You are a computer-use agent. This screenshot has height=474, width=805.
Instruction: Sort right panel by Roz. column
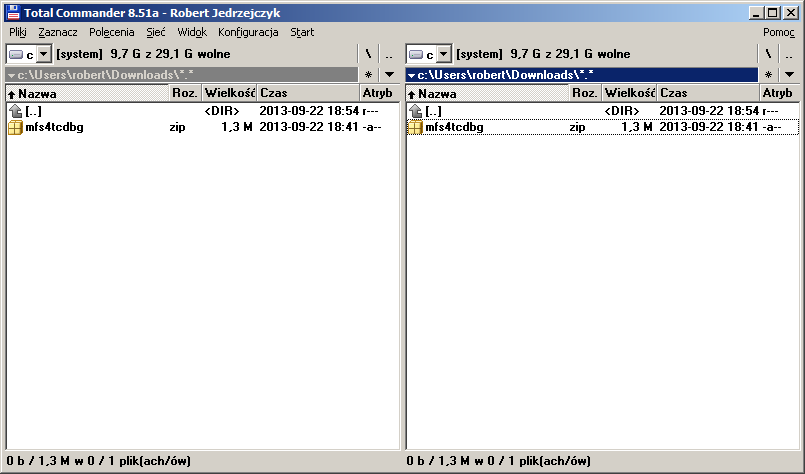click(x=585, y=93)
